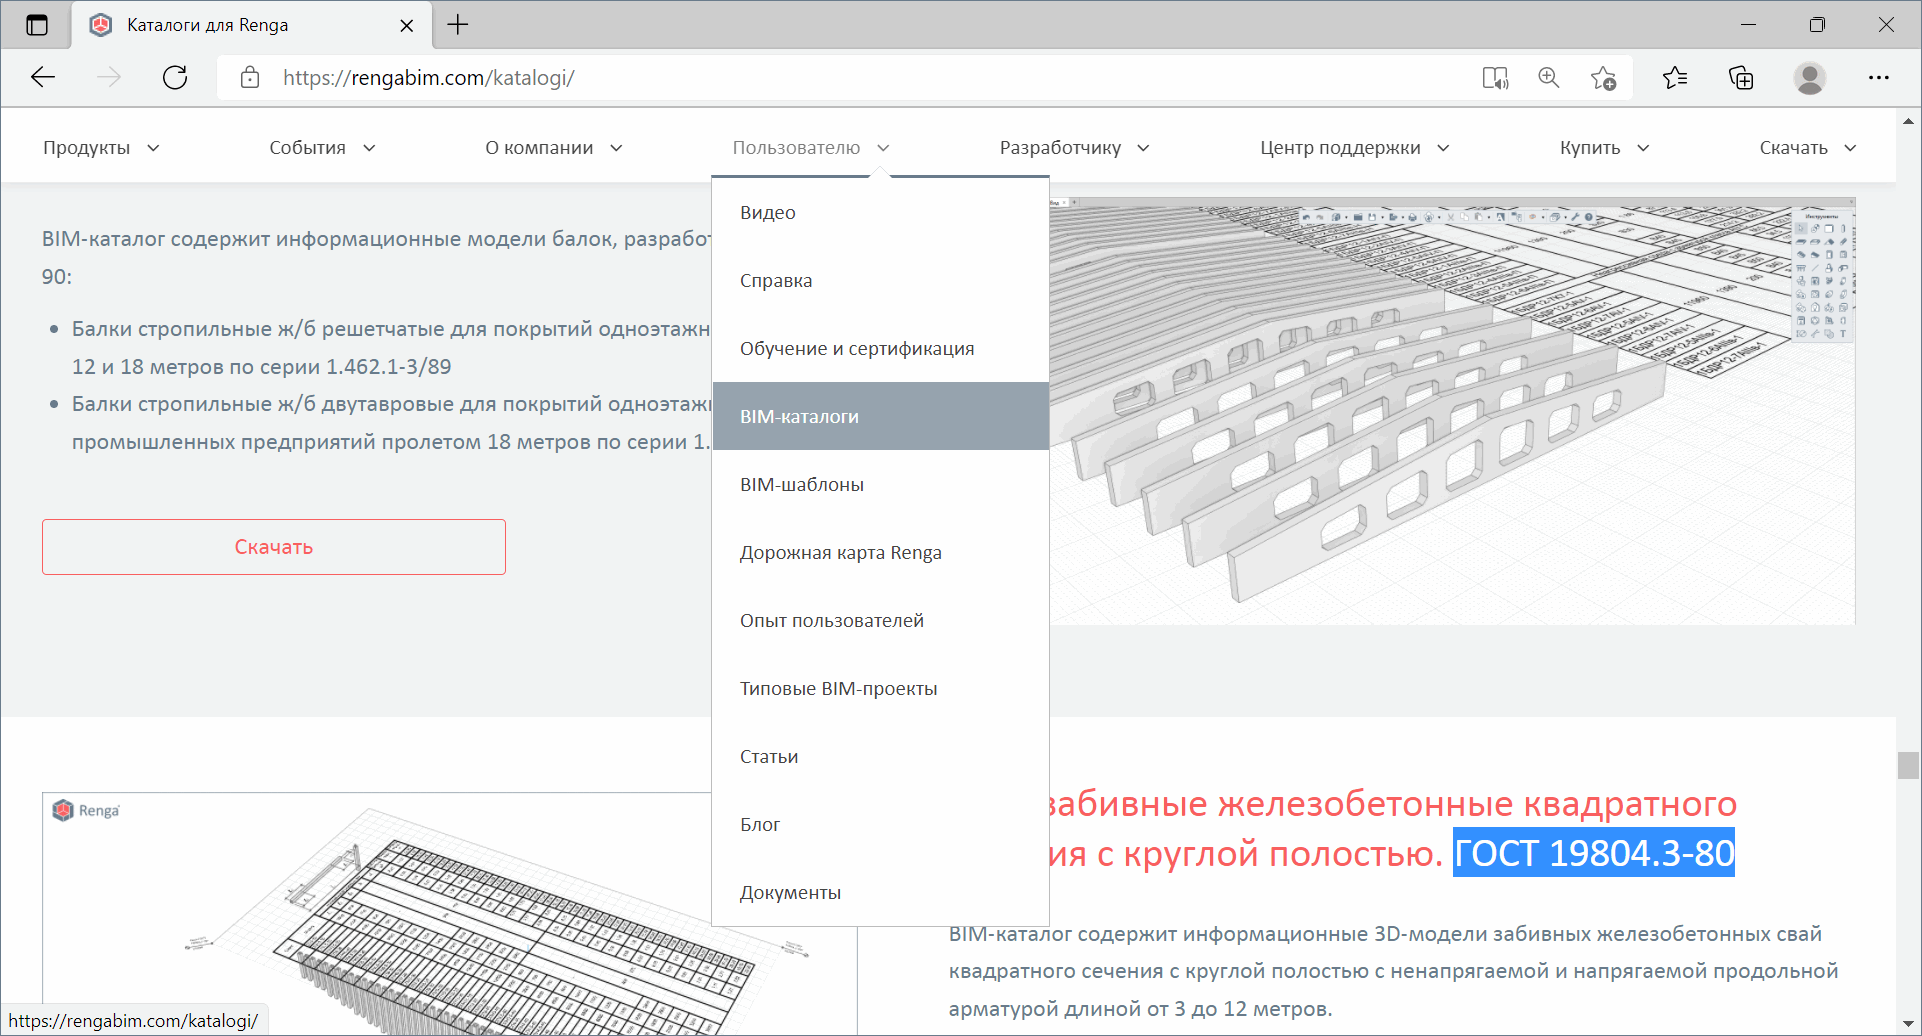Open the browser profile avatar
Viewport: 1922px width, 1036px height.
pos(1809,78)
